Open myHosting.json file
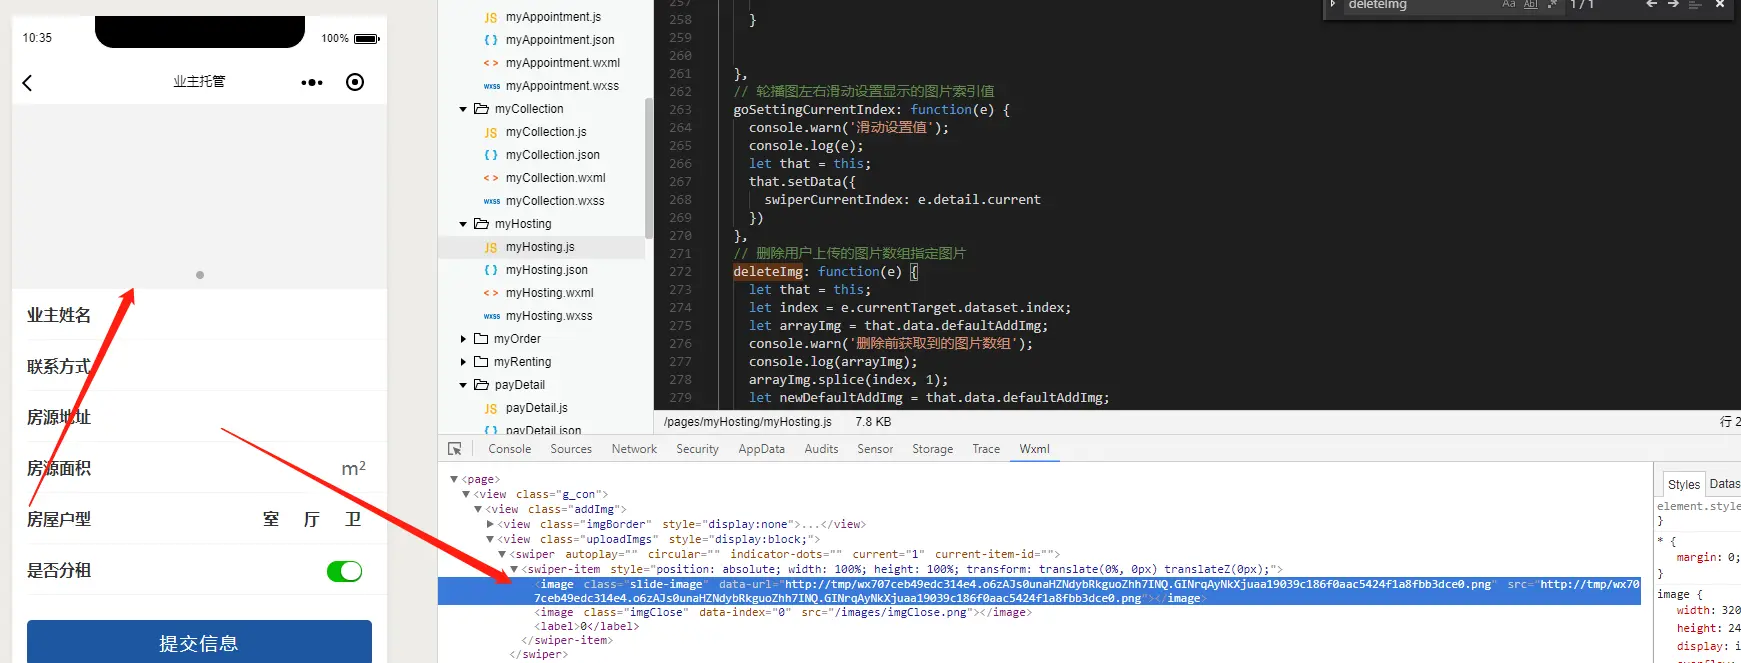The width and height of the screenshot is (1741, 663). click(546, 270)
